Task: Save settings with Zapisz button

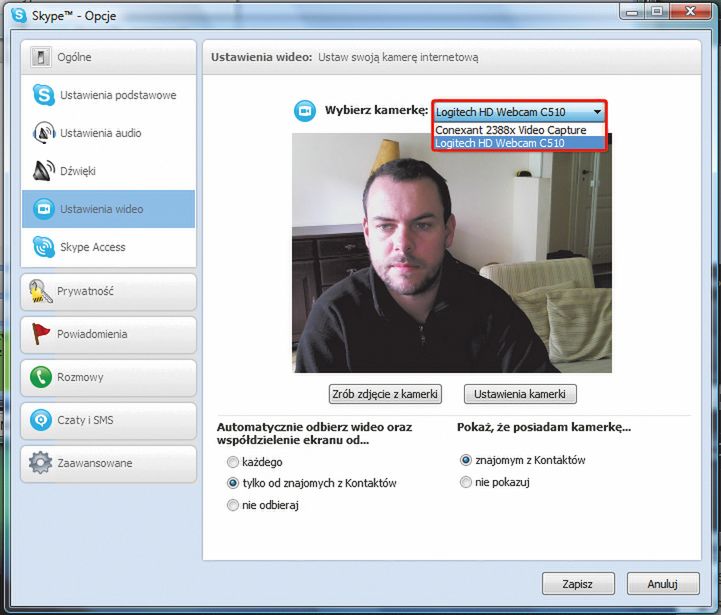Action: coord(578,584)
